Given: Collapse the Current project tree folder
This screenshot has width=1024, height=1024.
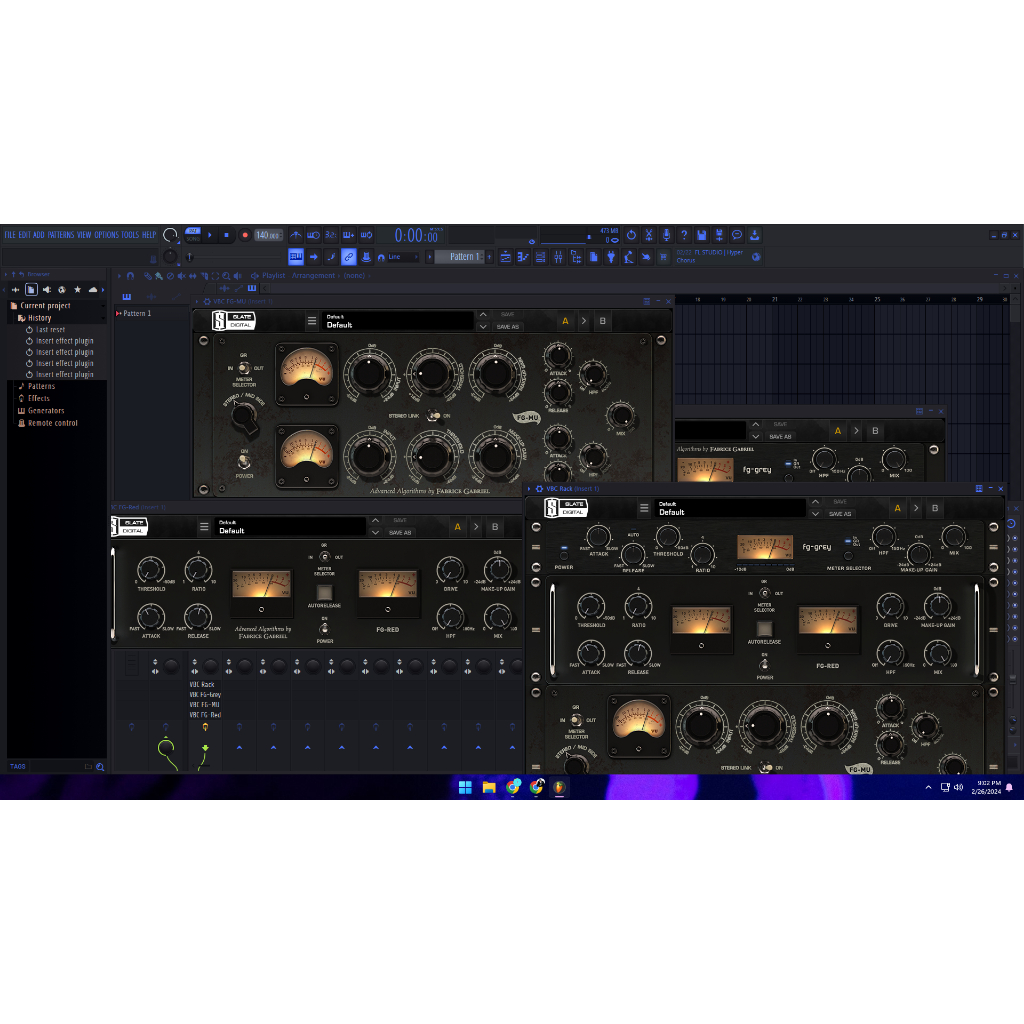Looking at the screenshot, I should pyautogui.click(x=45, y=306).
